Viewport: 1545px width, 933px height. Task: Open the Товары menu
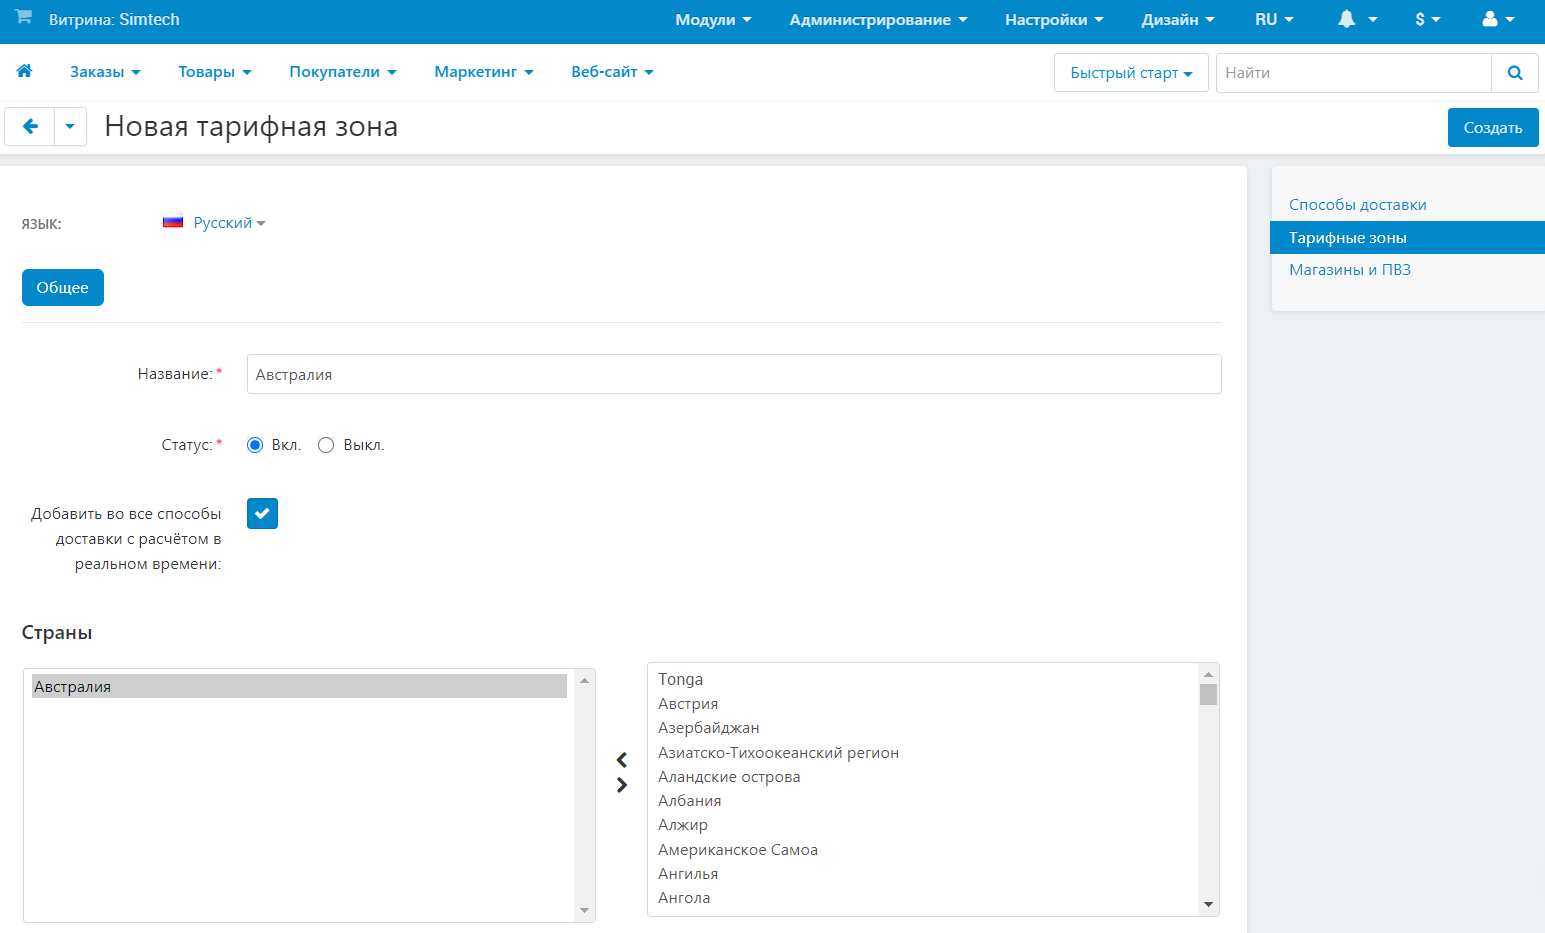(x=214, y=72)
